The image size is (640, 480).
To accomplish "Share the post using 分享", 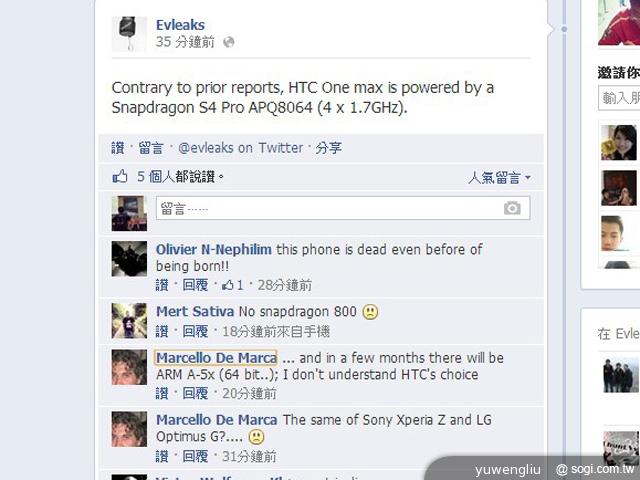I will 328,148.
